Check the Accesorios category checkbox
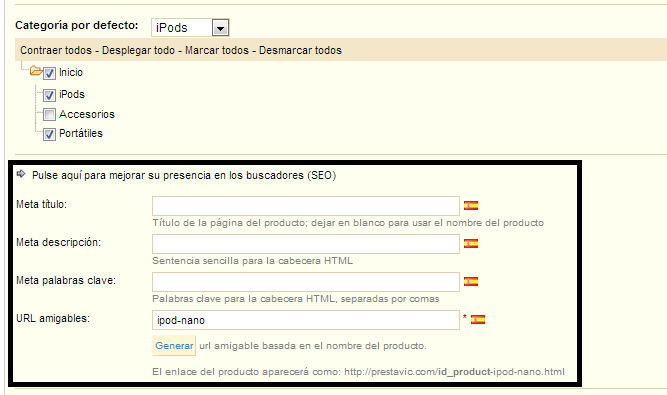Screen dimensions: 667x395 coord(49,114)
